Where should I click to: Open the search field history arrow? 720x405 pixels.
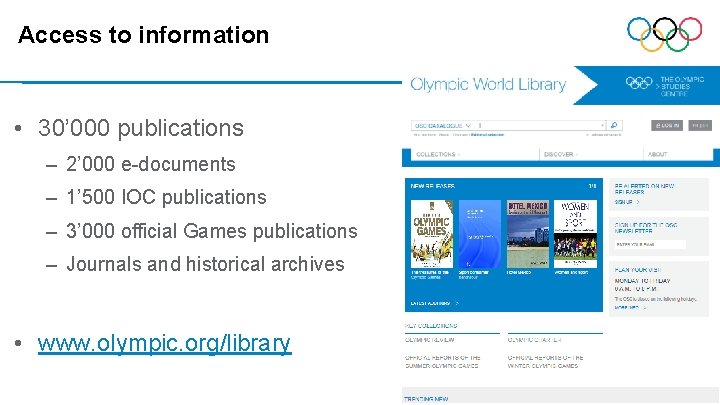[x=602, y=125]
